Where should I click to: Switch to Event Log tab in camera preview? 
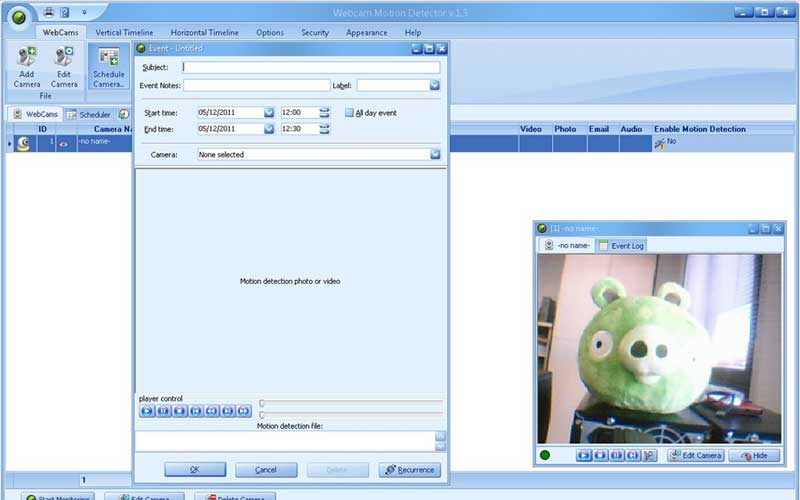(621, 245)
